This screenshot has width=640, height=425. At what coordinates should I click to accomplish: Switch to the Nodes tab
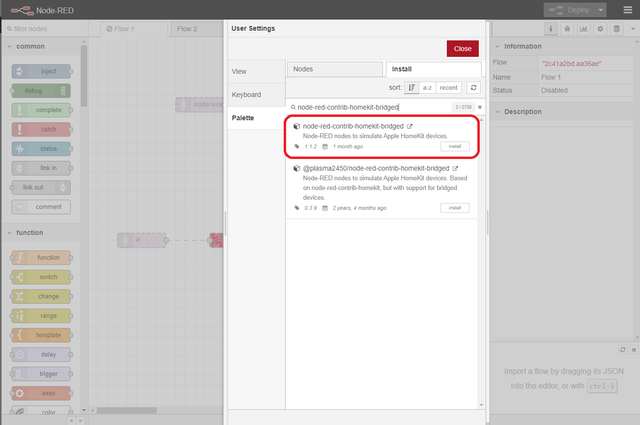333,69
